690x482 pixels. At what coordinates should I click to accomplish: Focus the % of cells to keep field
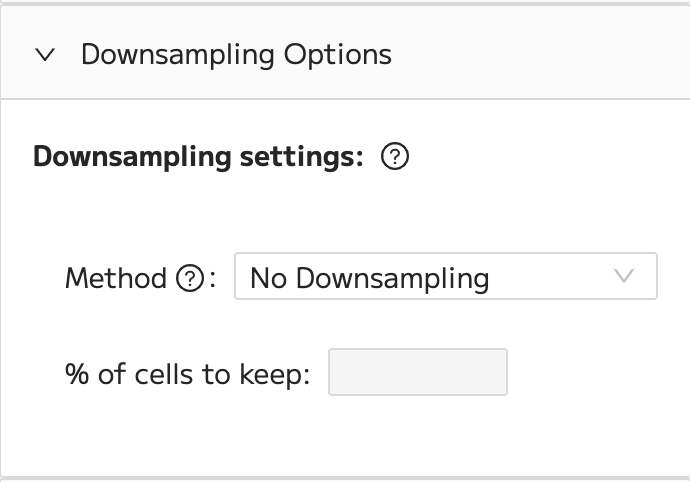tap(418, 372)
